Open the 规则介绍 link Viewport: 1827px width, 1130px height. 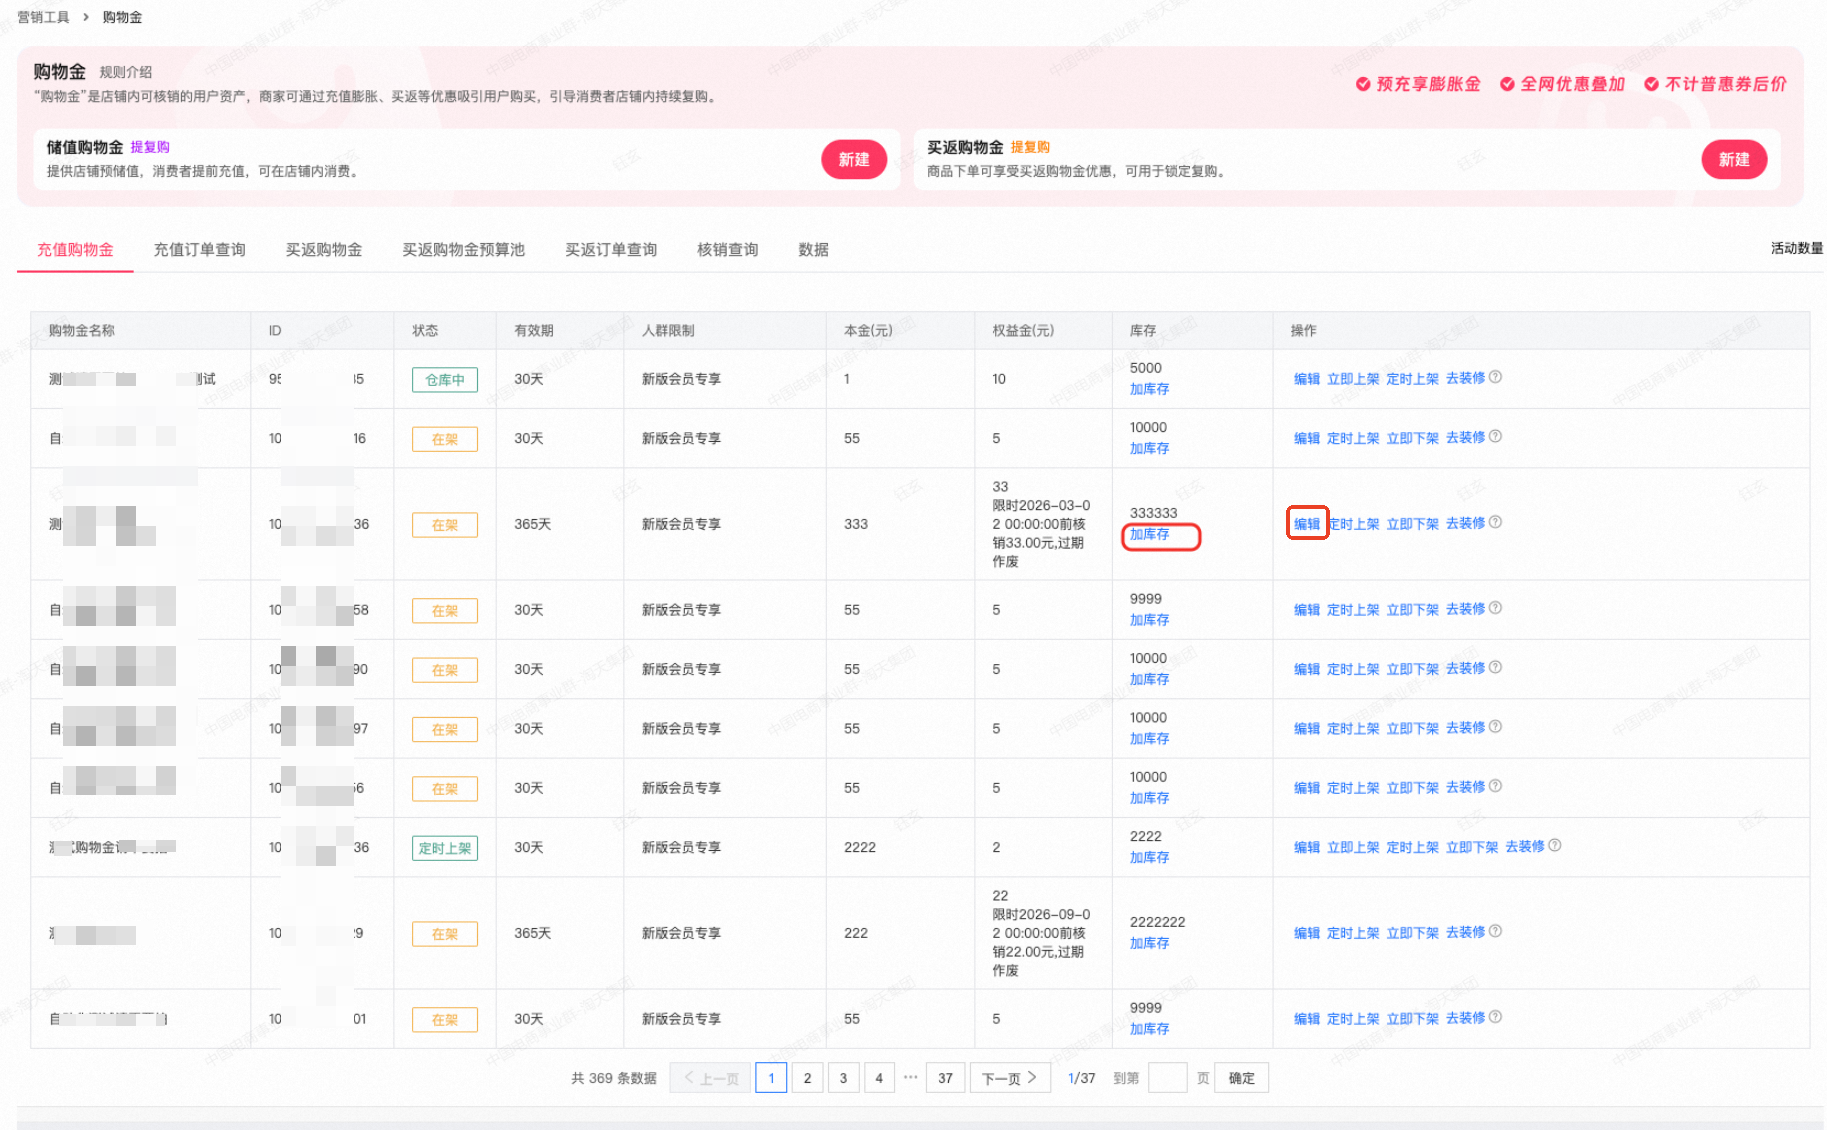point(126,72)
